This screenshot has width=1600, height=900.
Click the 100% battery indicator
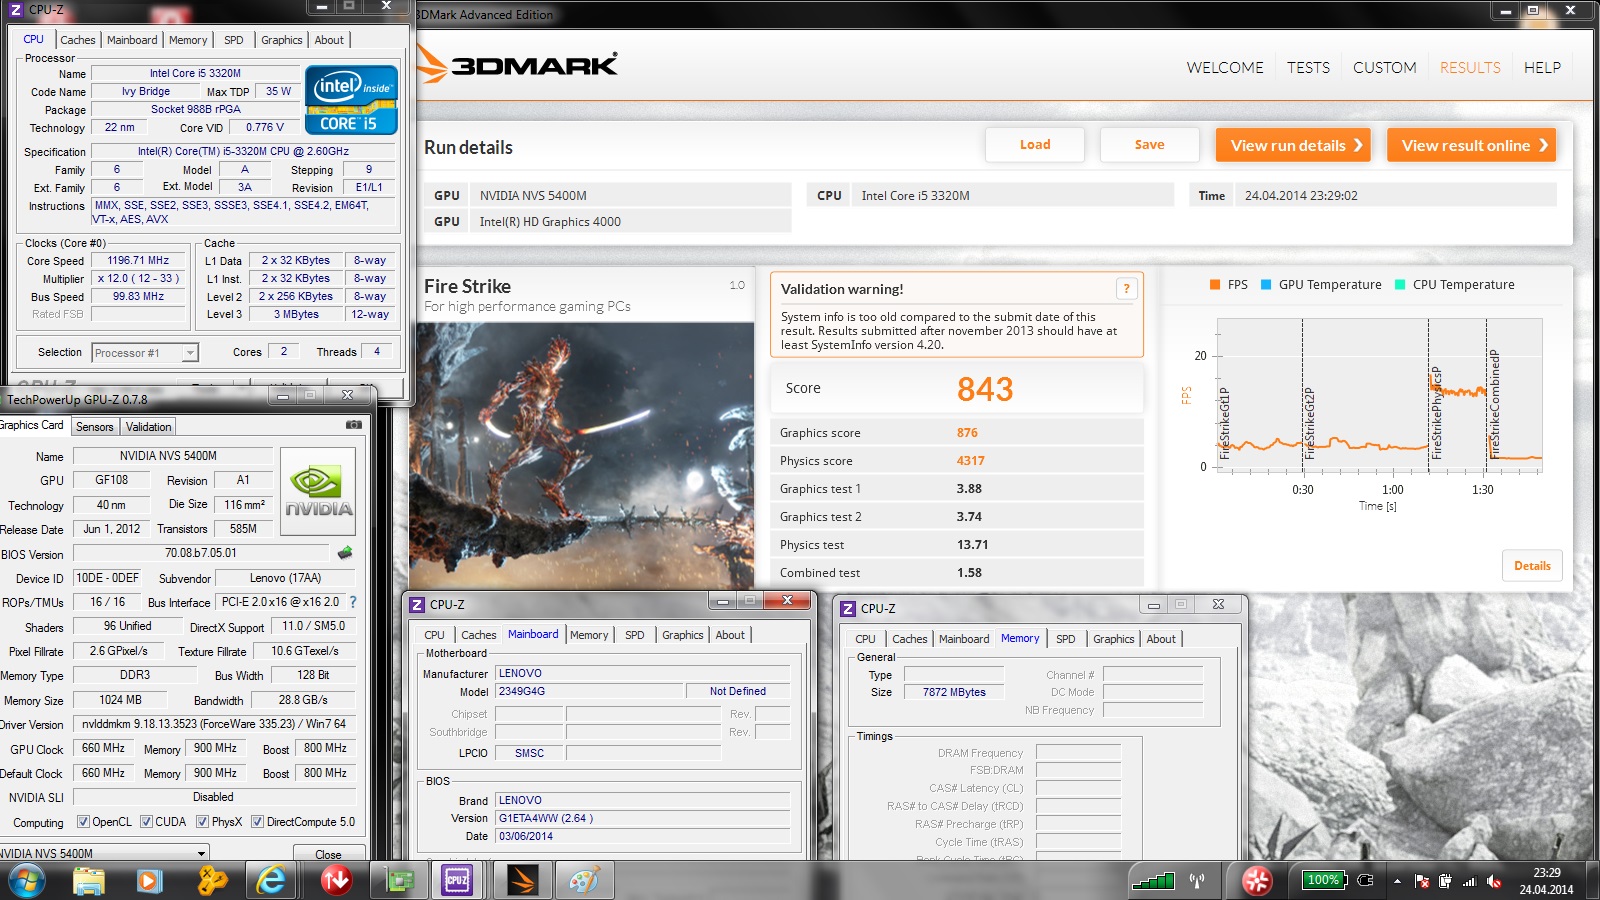click(1326, 880)
